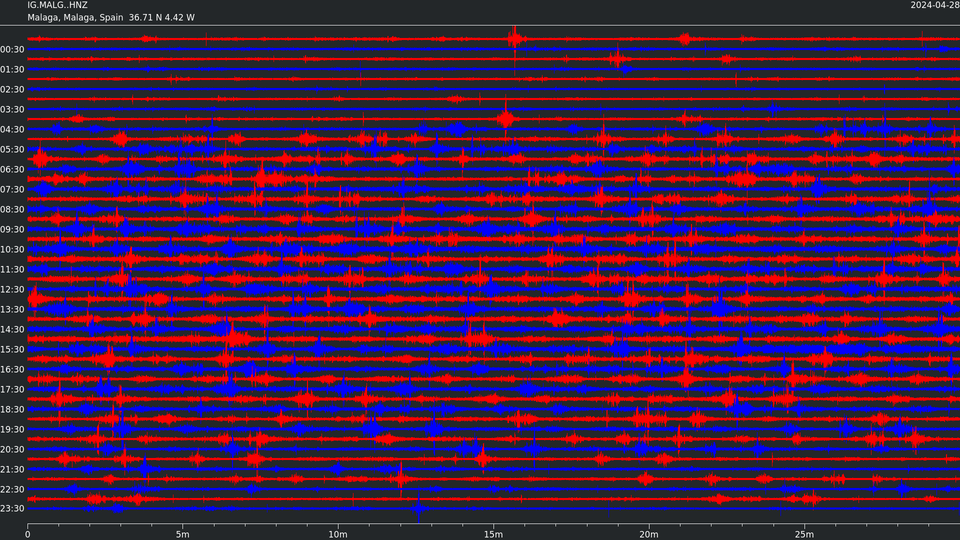Select the 5m axis tick label
This screenshot has height=540, width=960.
[x=182, y=534]
